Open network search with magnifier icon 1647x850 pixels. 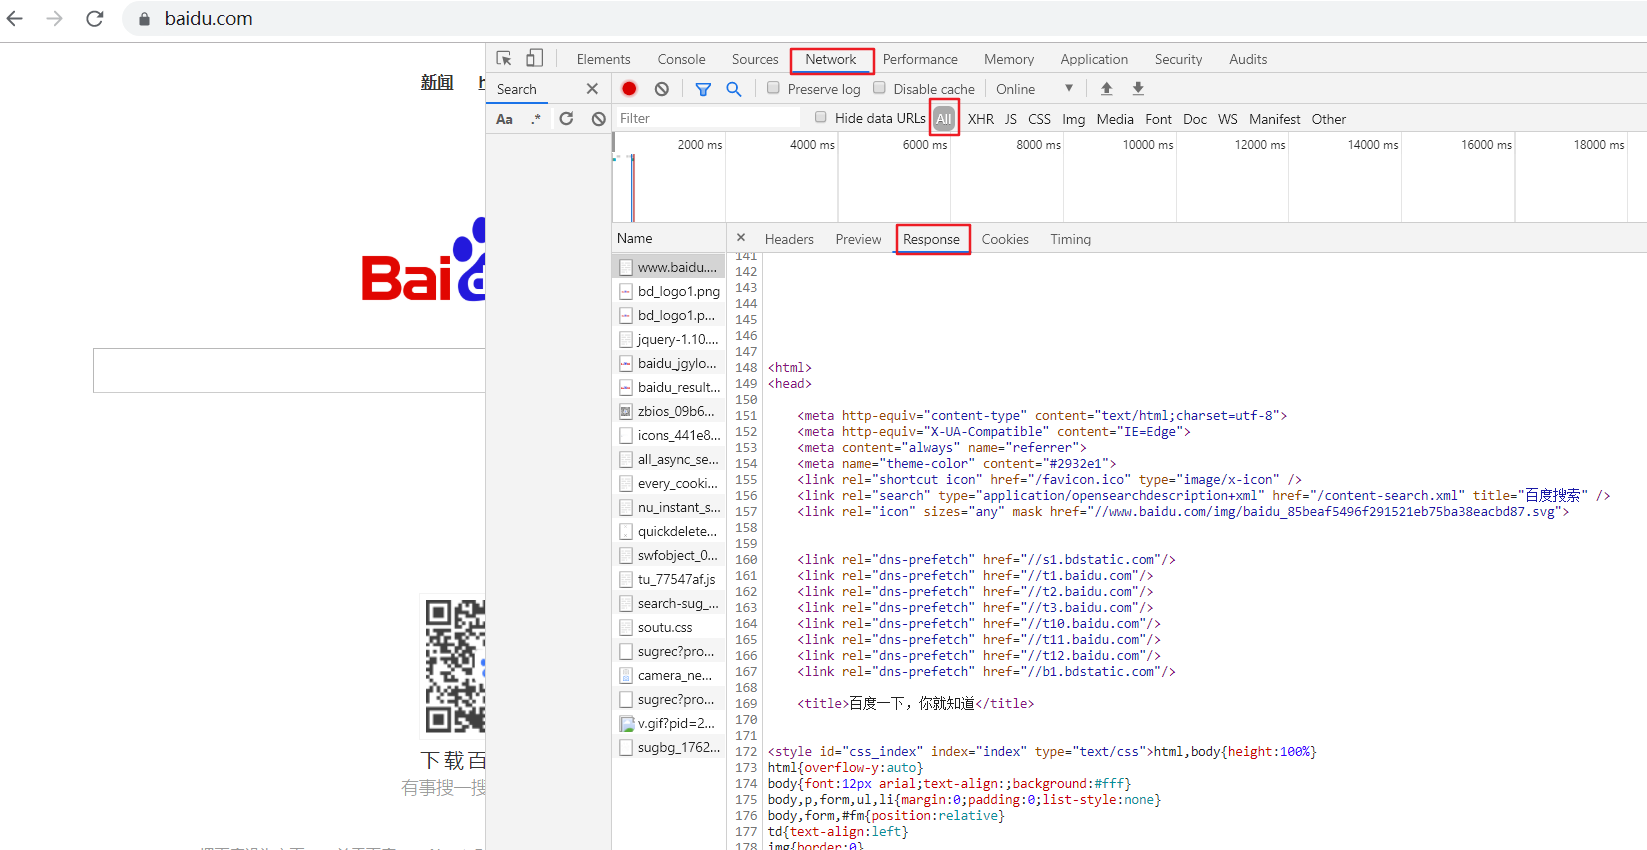(x=734, y=89)
